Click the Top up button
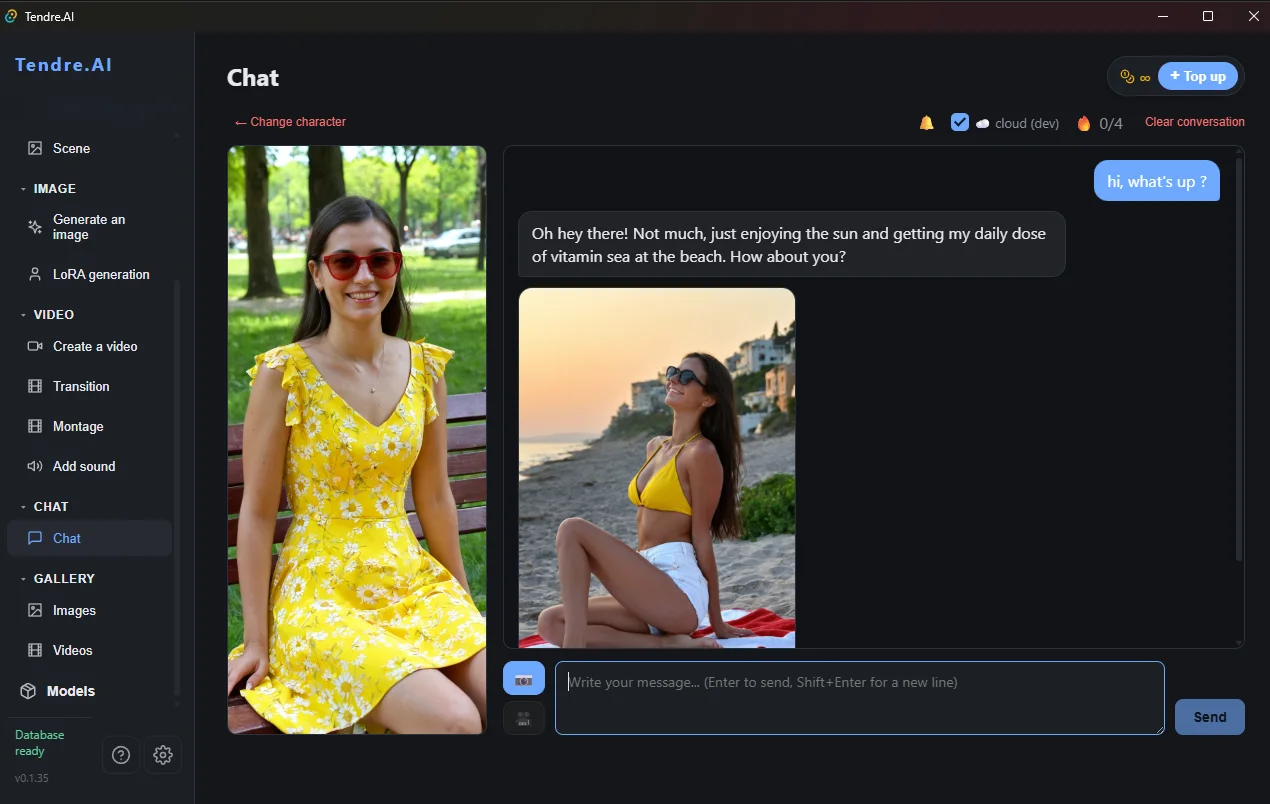Image resolution: width=1270 pixels, height=804 pixels. [x=1198, y=76]
